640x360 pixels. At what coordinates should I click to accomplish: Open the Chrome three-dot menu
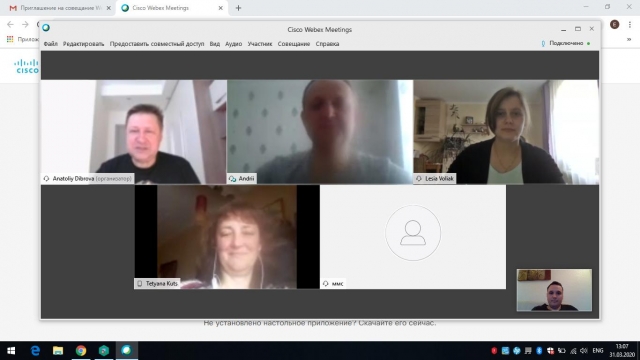tap(630, 24)
